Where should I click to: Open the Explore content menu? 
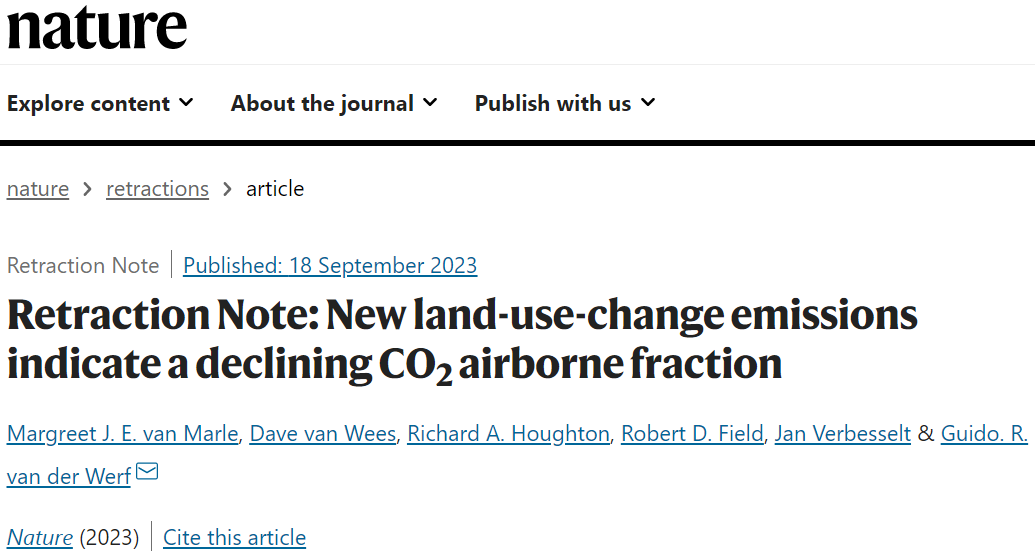[100, 103]
